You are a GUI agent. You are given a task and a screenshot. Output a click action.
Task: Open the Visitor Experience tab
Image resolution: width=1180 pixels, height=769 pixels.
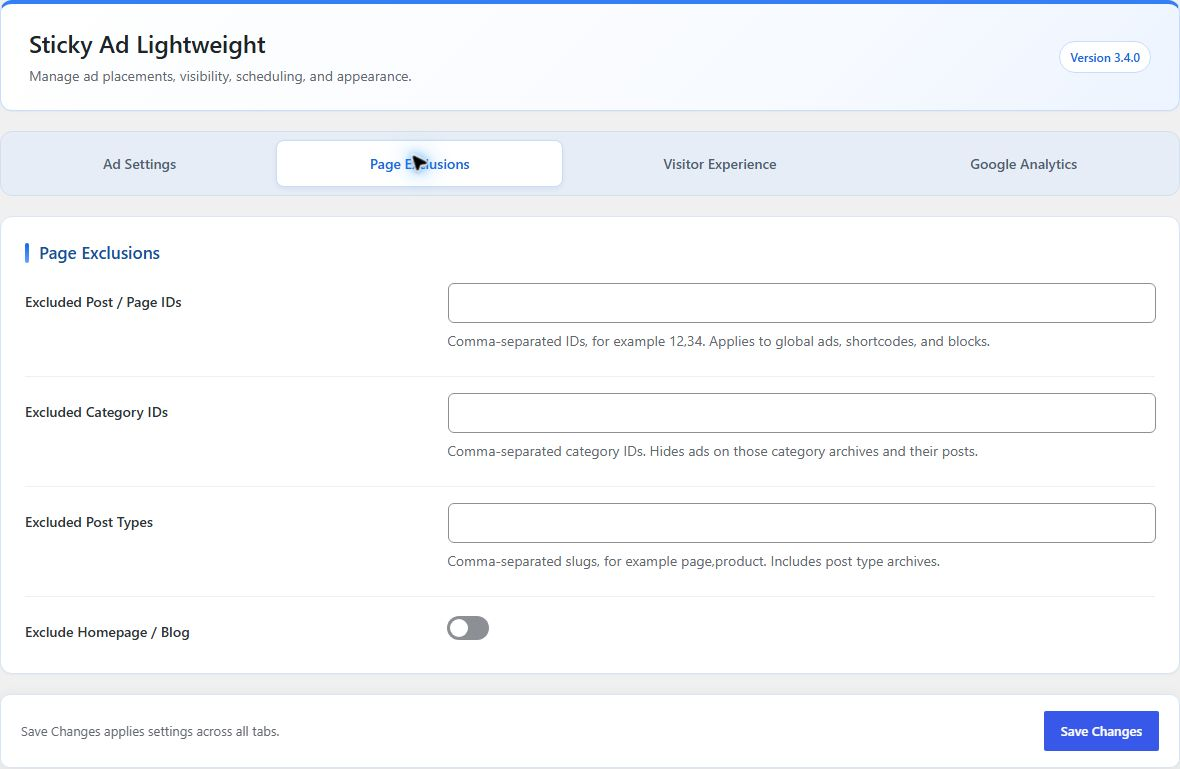tap(719, 164)
